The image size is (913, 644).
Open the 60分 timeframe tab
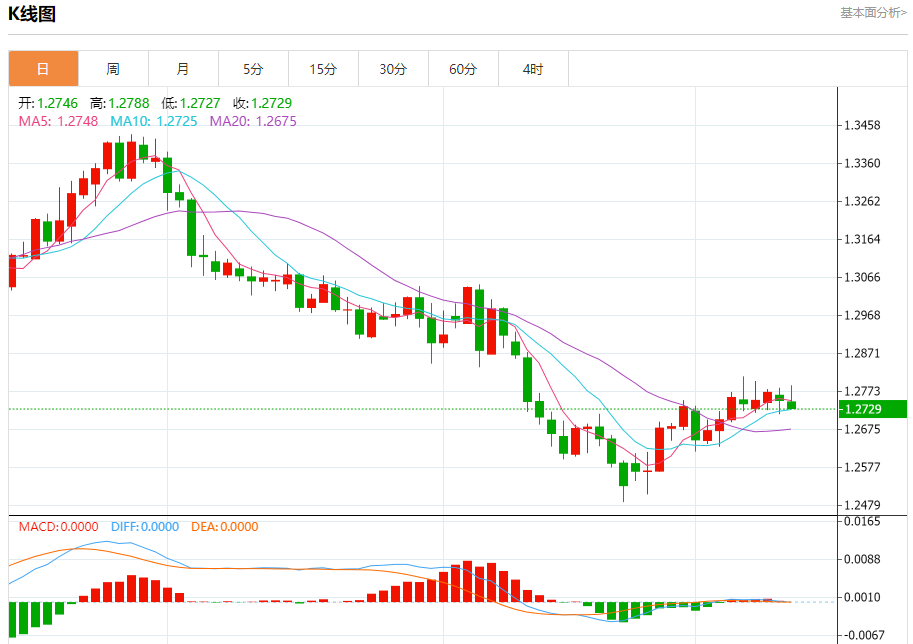point(463,69)
